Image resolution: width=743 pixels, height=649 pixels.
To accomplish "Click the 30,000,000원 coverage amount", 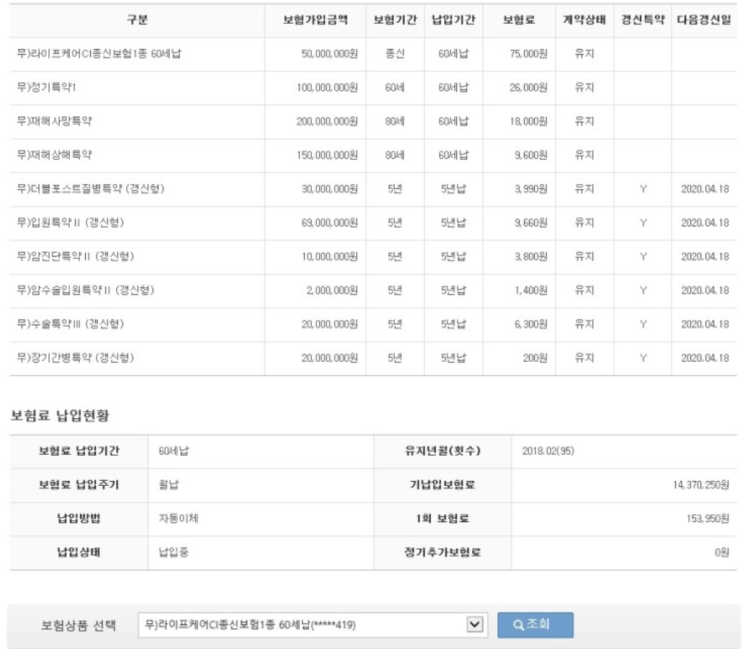I will [330, 189].
